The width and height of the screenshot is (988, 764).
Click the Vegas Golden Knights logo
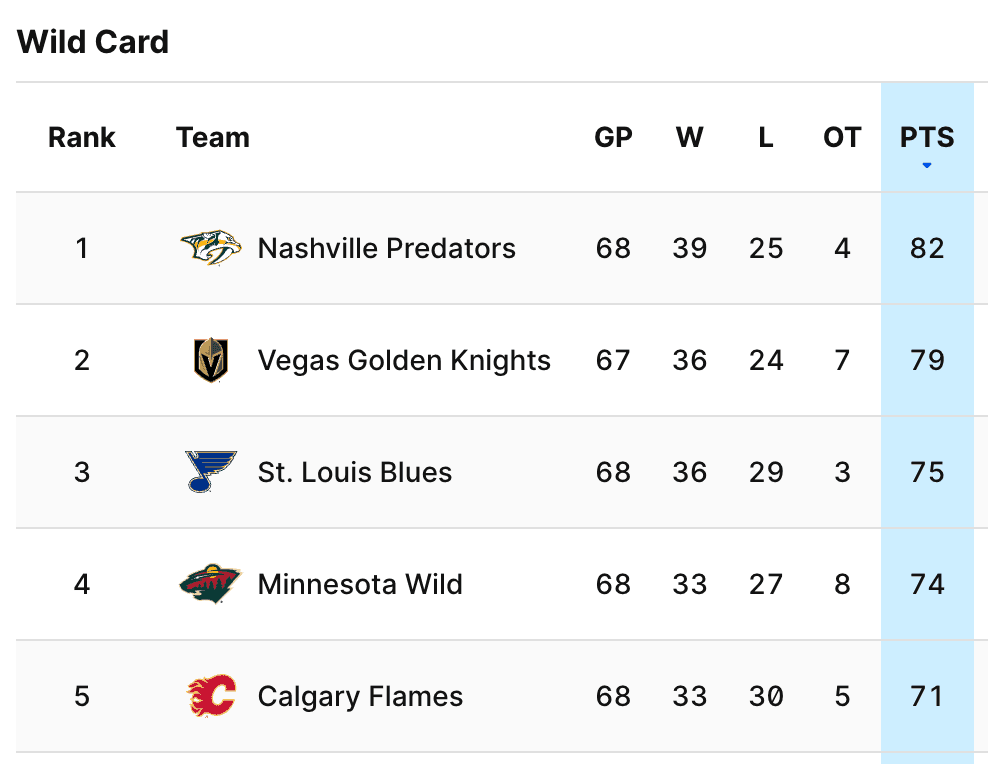pyautogui.click(x=211, y=360)
